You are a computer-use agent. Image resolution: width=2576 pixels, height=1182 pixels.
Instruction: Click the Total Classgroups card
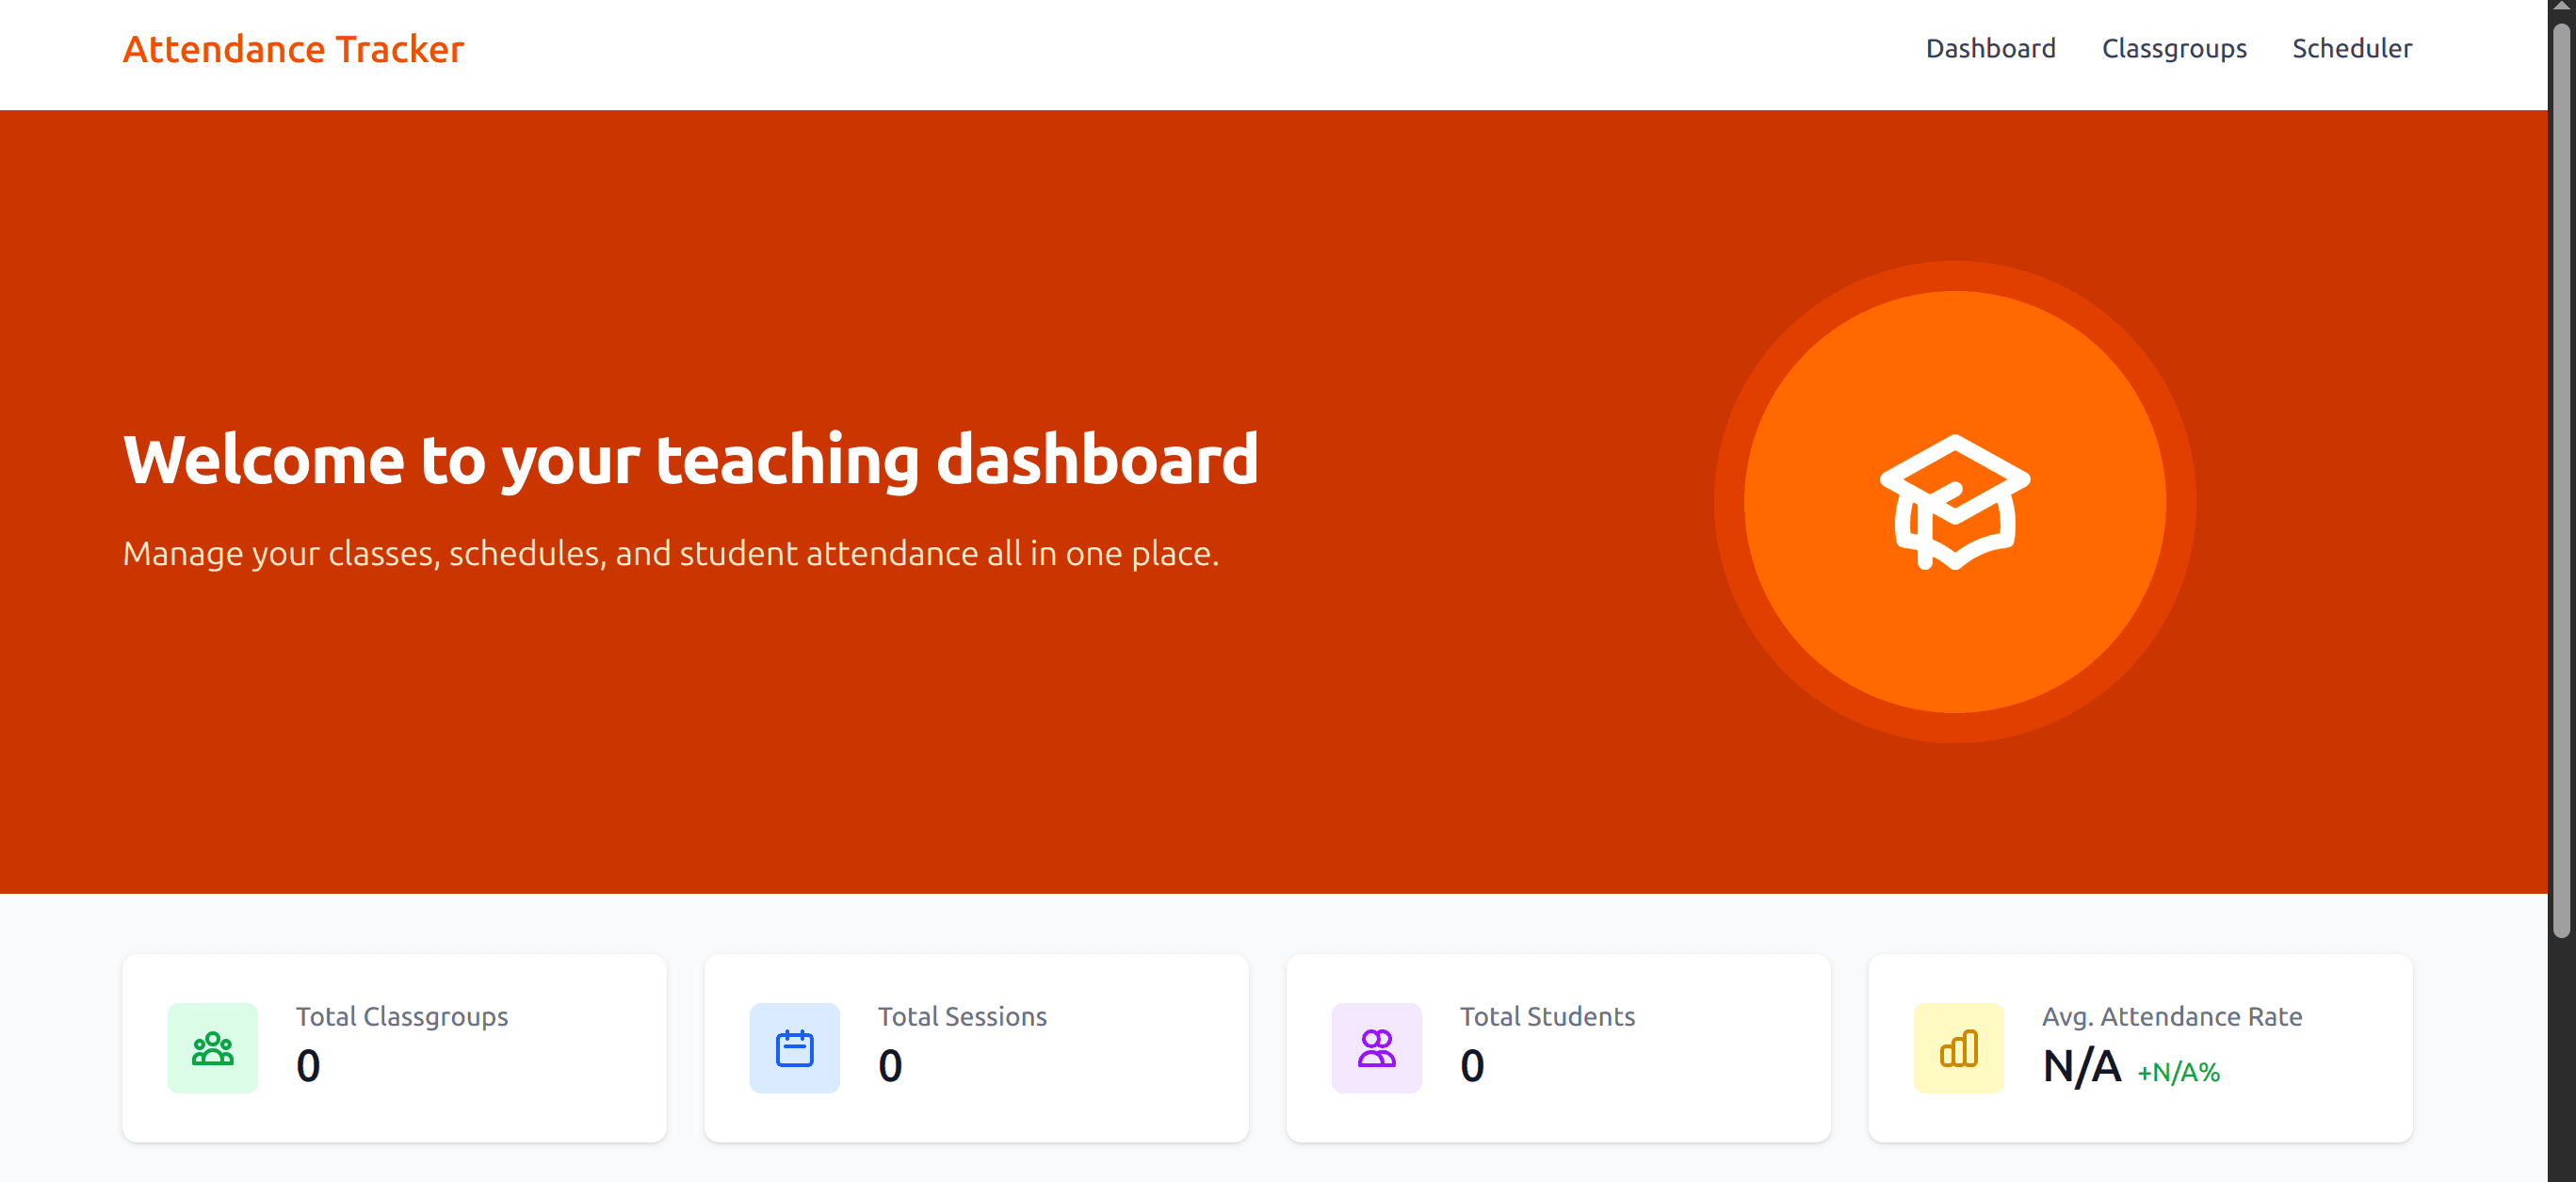point(395,1048)
